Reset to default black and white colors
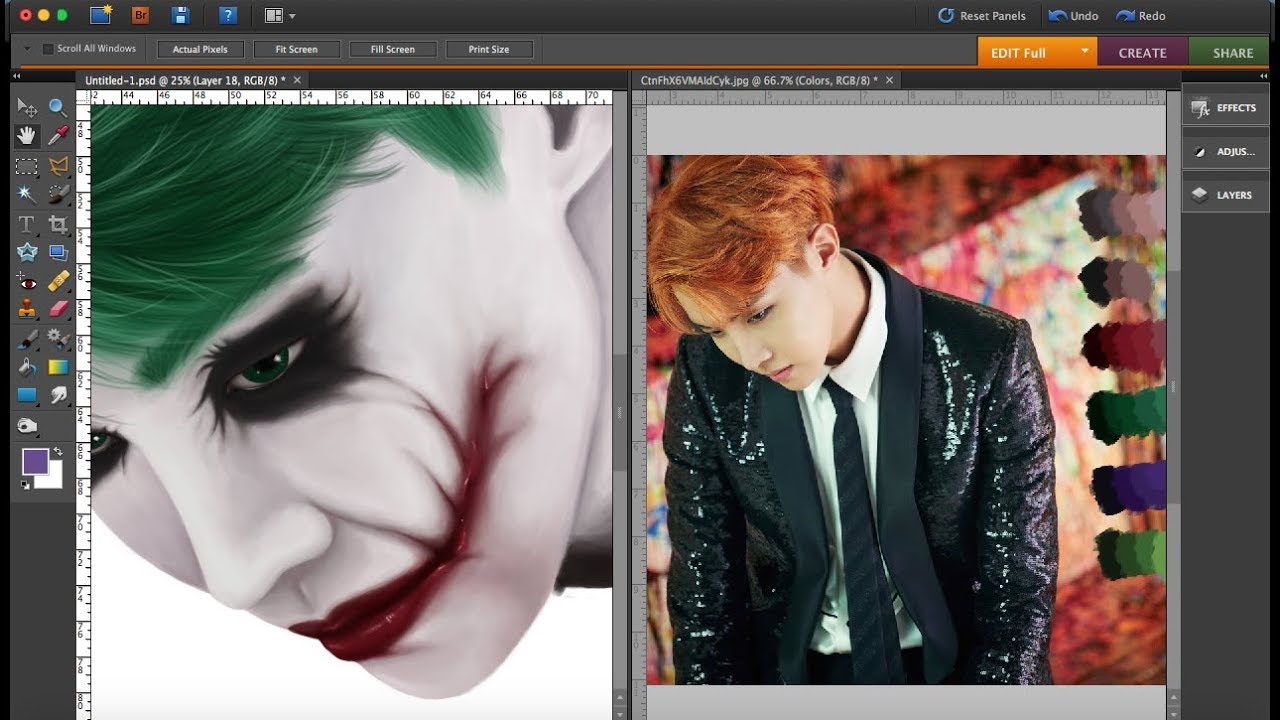The image size is (1280, 720). pyautogui.click(x=25, y=485)
